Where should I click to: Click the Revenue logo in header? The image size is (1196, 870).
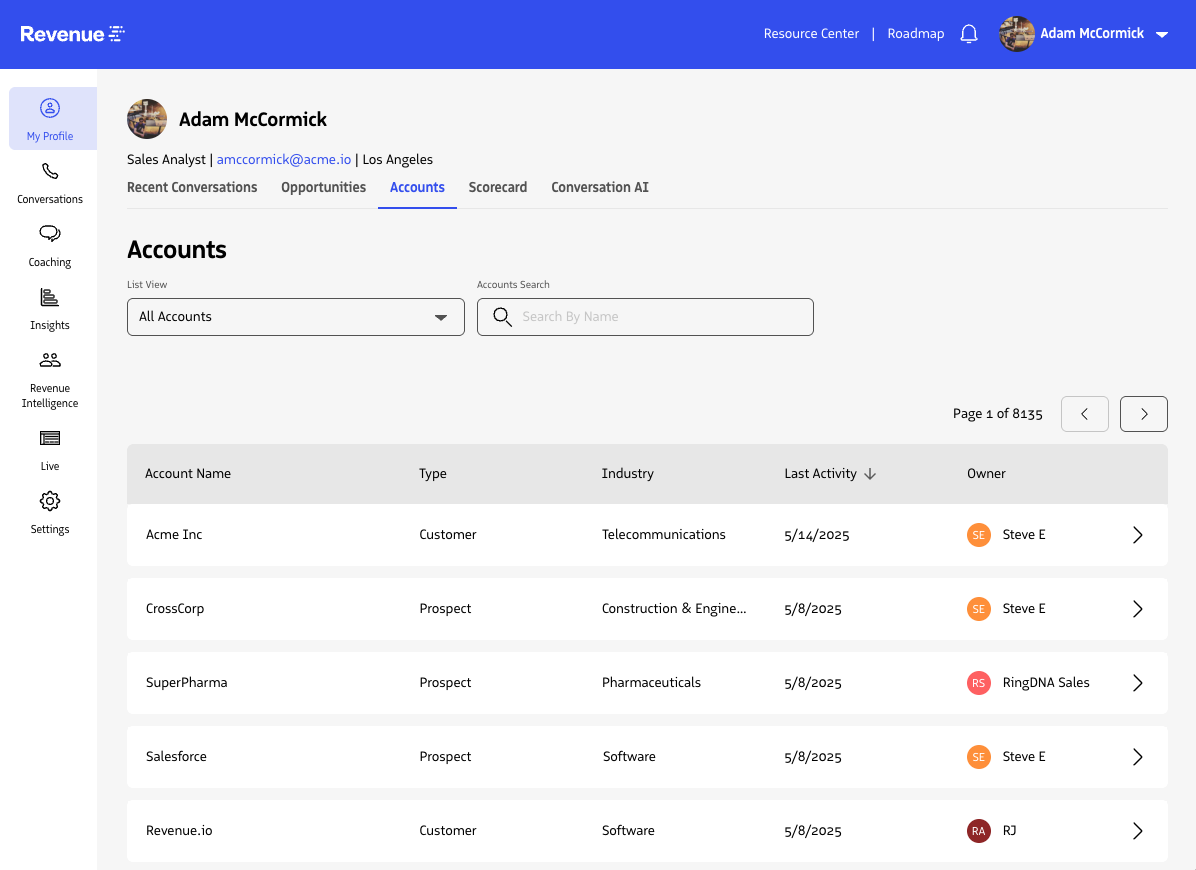pos(72,34)
